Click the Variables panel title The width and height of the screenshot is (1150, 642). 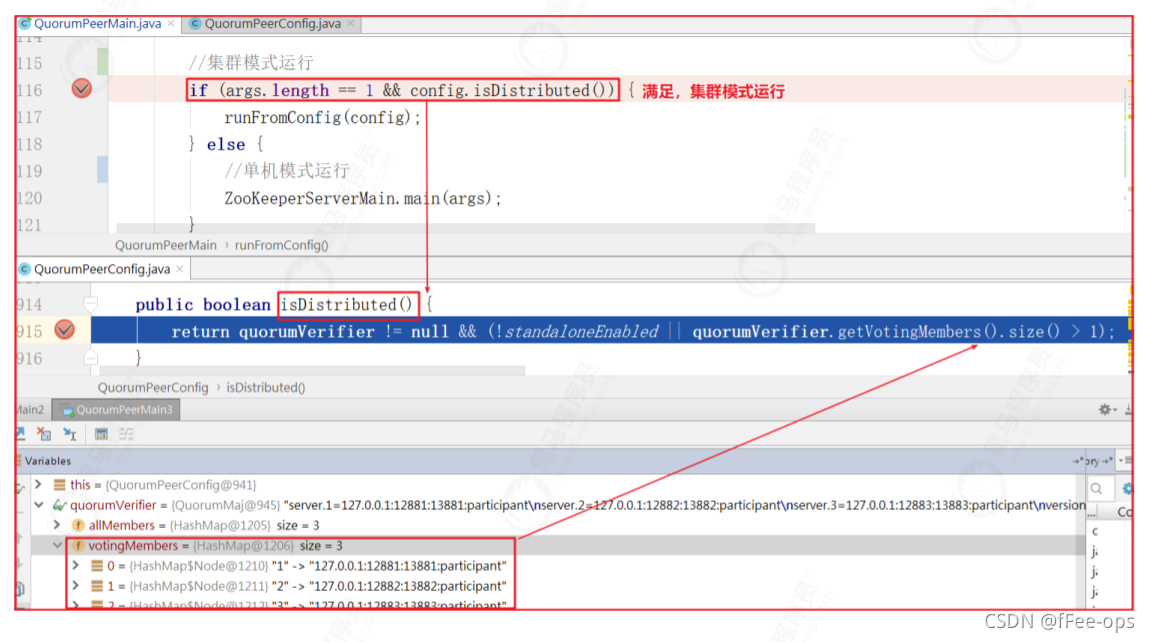(x=48, y=461)
